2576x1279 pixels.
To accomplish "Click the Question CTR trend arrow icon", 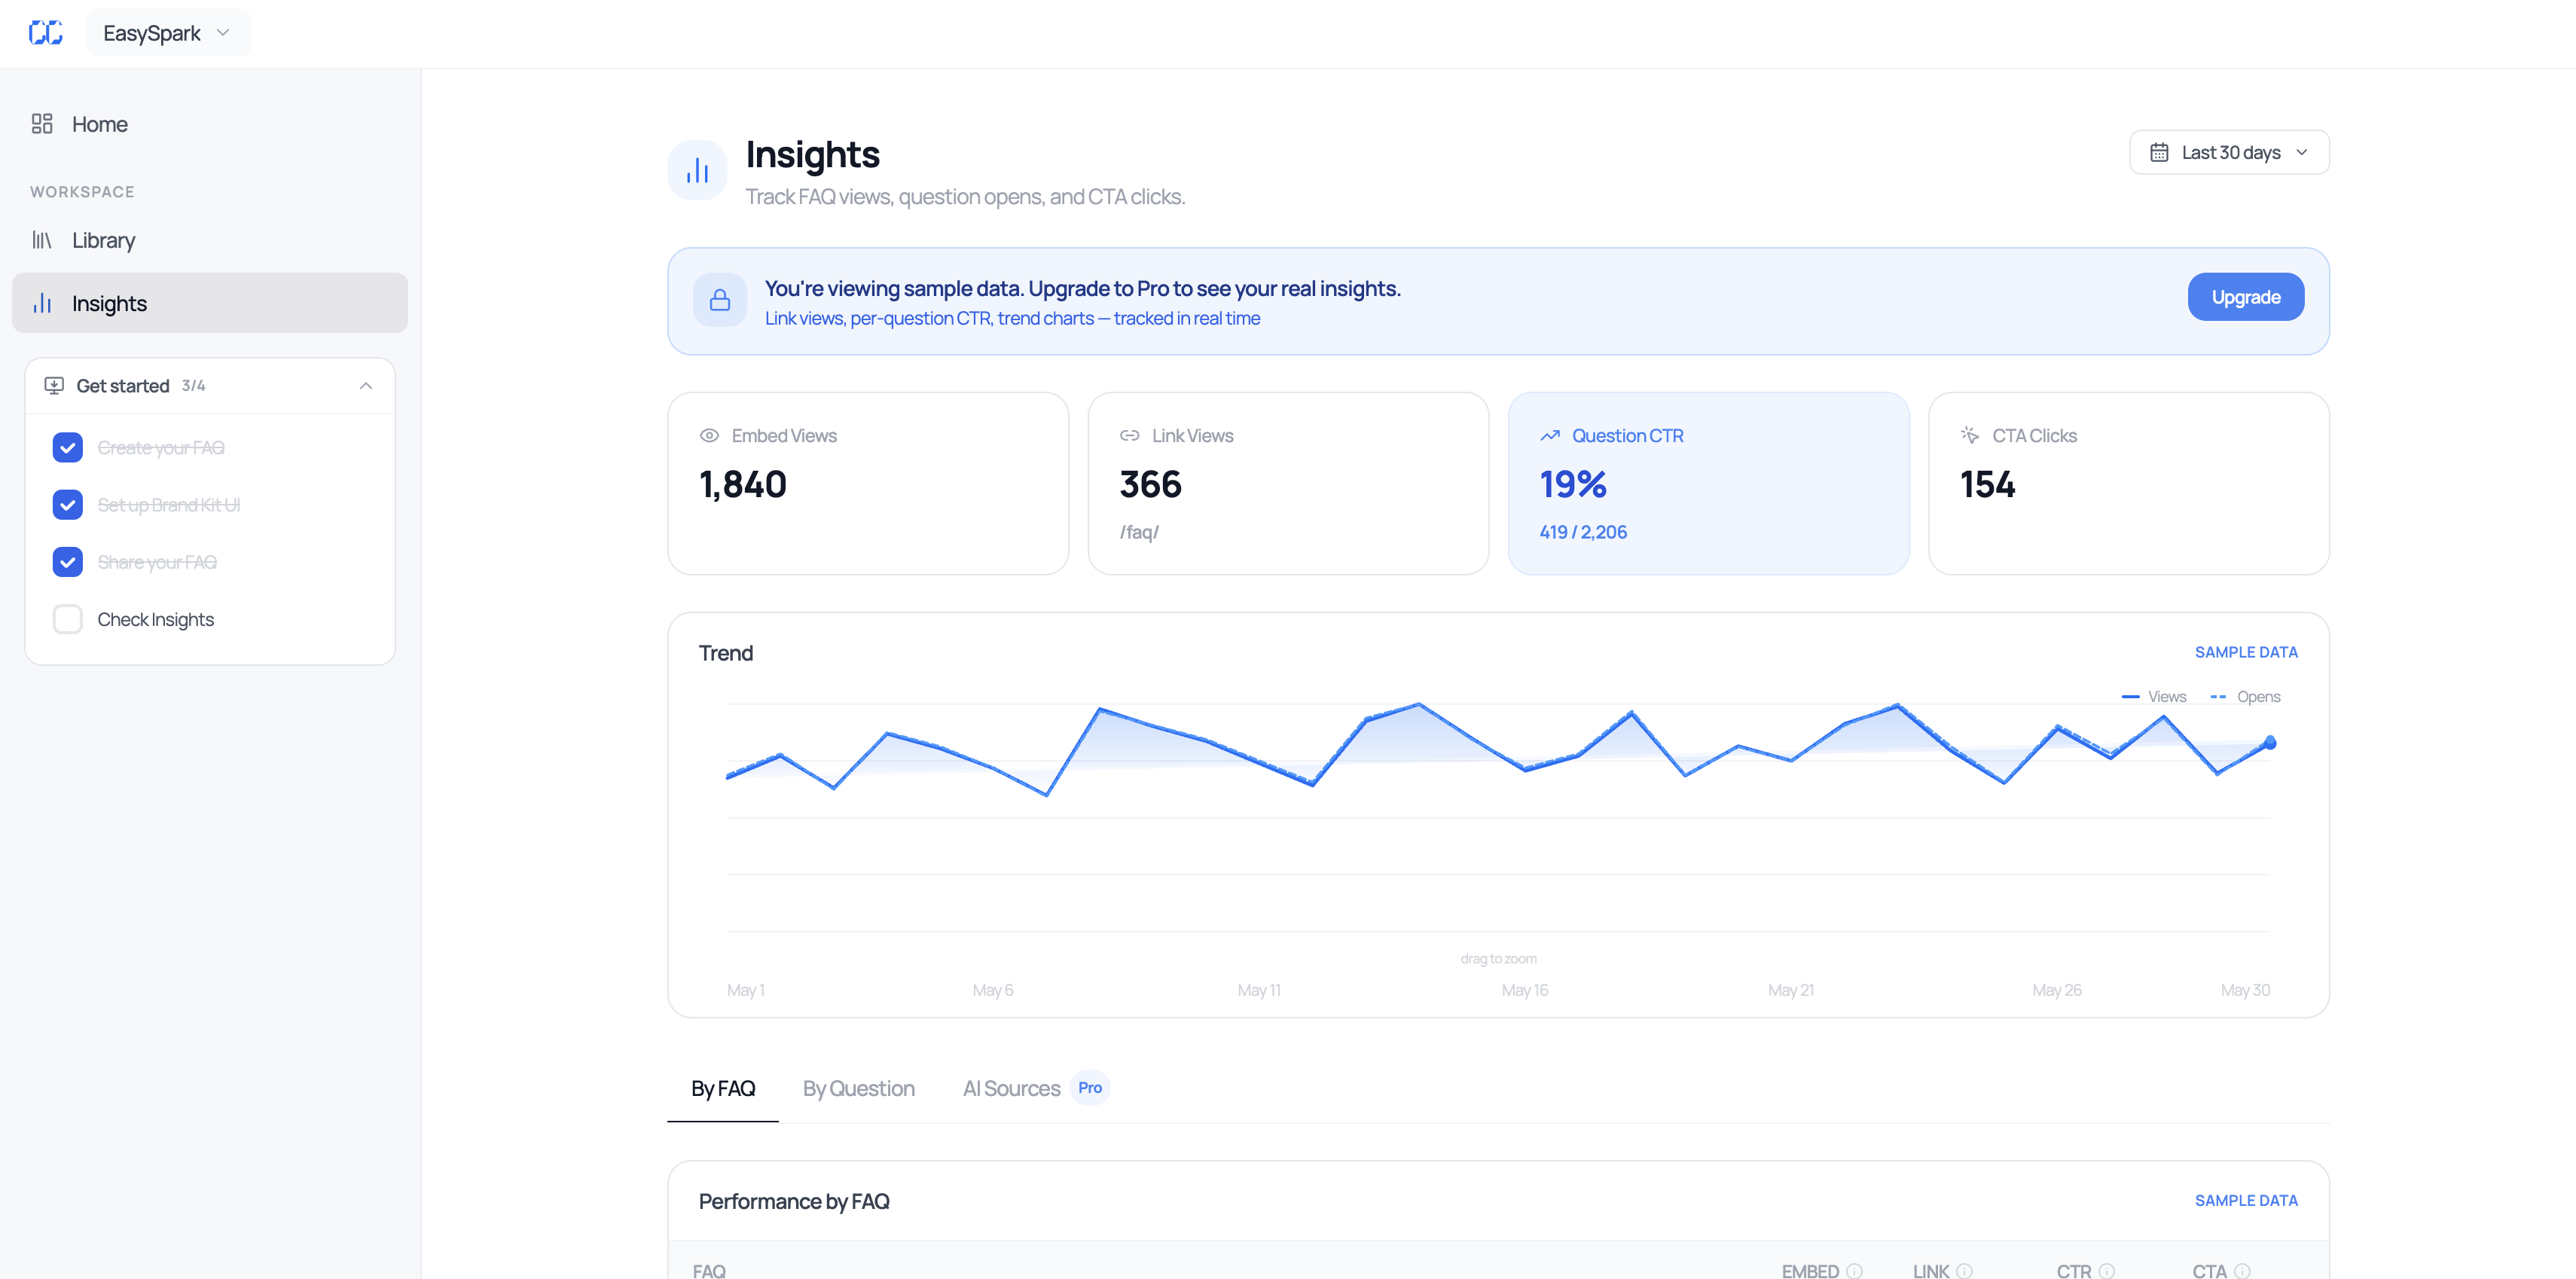I will pyautogui.click(x=1549, y=435).
